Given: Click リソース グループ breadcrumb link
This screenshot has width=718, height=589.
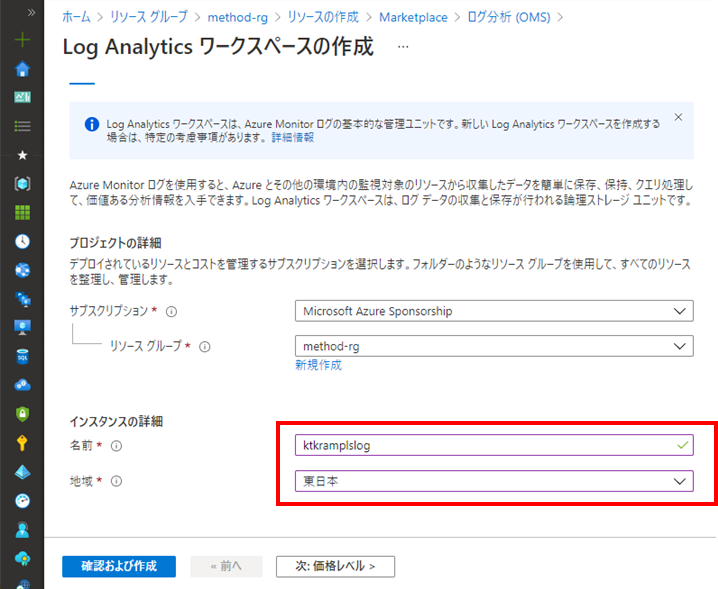Looking at the screenshot, I should point(149,17).
